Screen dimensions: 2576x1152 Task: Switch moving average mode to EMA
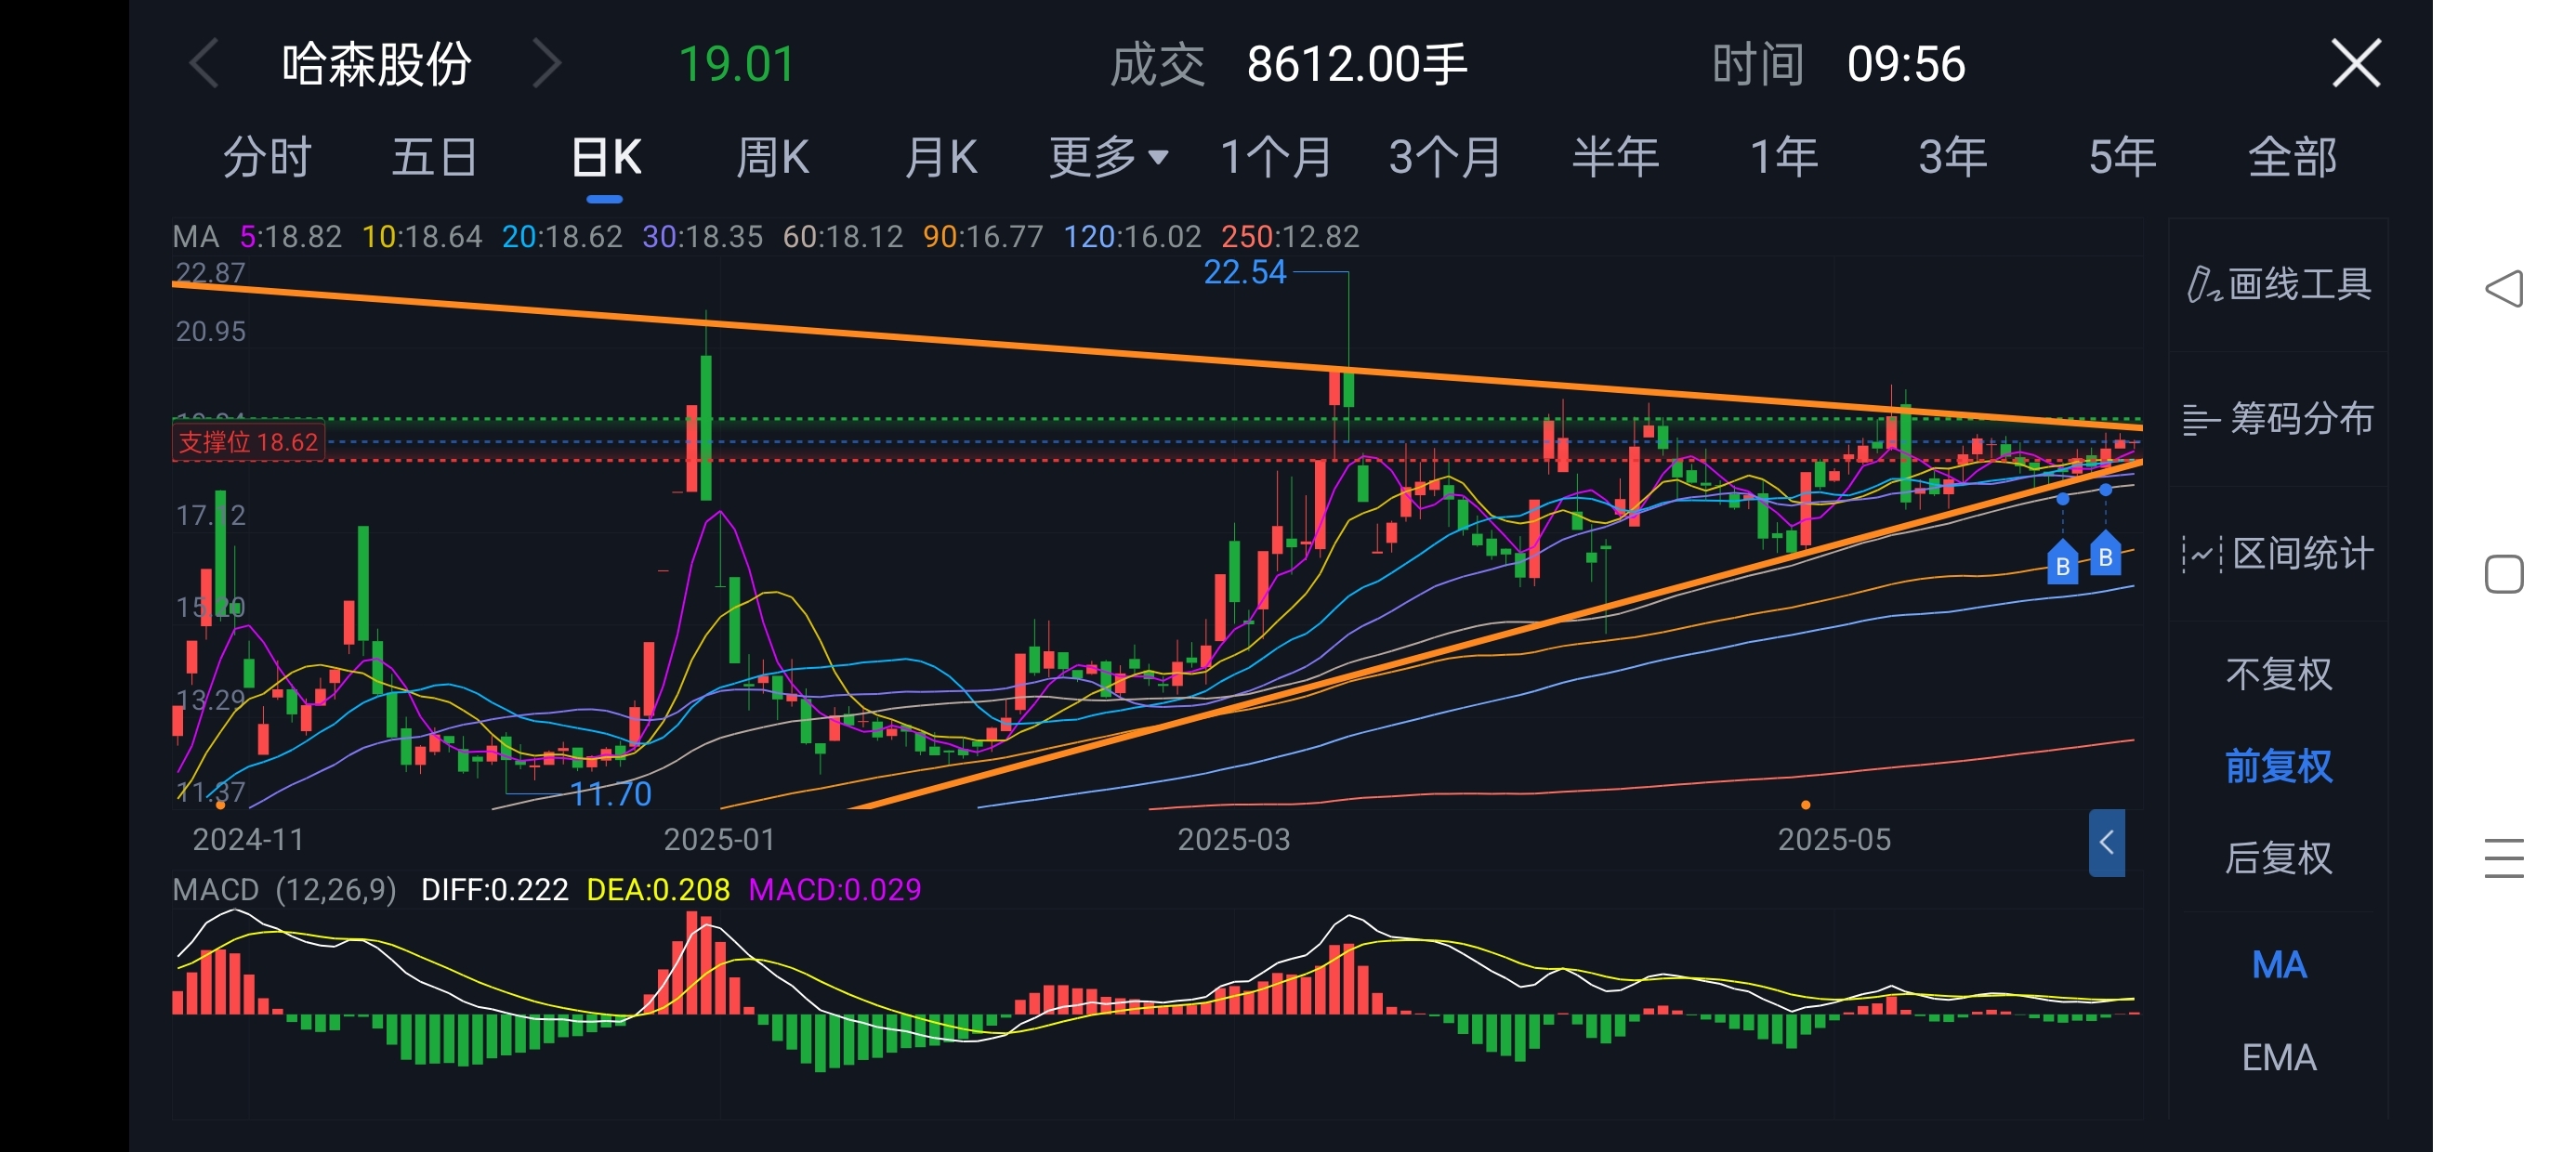coord(2278,1057)
